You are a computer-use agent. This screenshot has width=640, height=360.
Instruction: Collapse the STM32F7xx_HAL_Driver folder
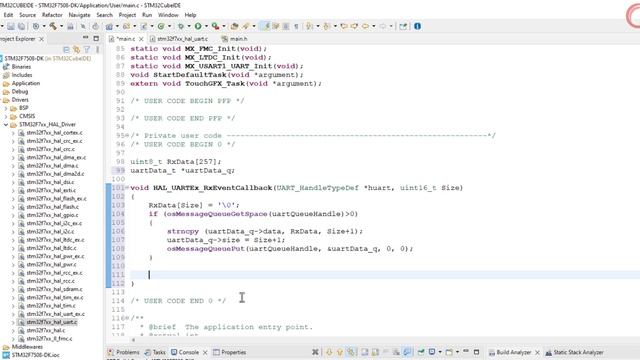6,124
